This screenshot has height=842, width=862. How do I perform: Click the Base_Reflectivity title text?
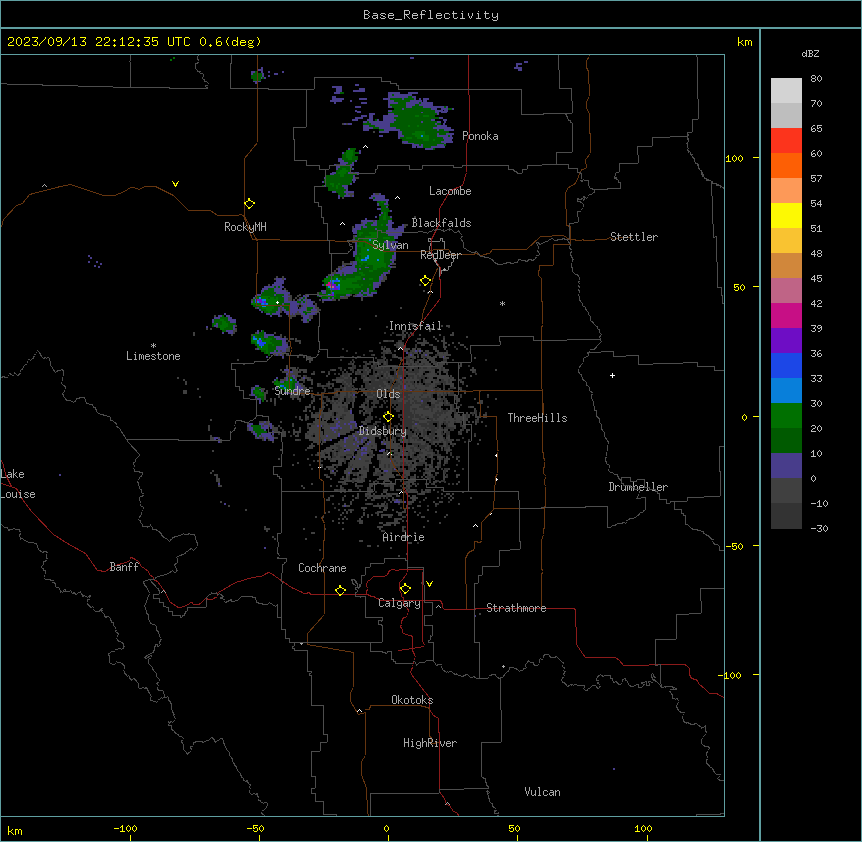431,15
